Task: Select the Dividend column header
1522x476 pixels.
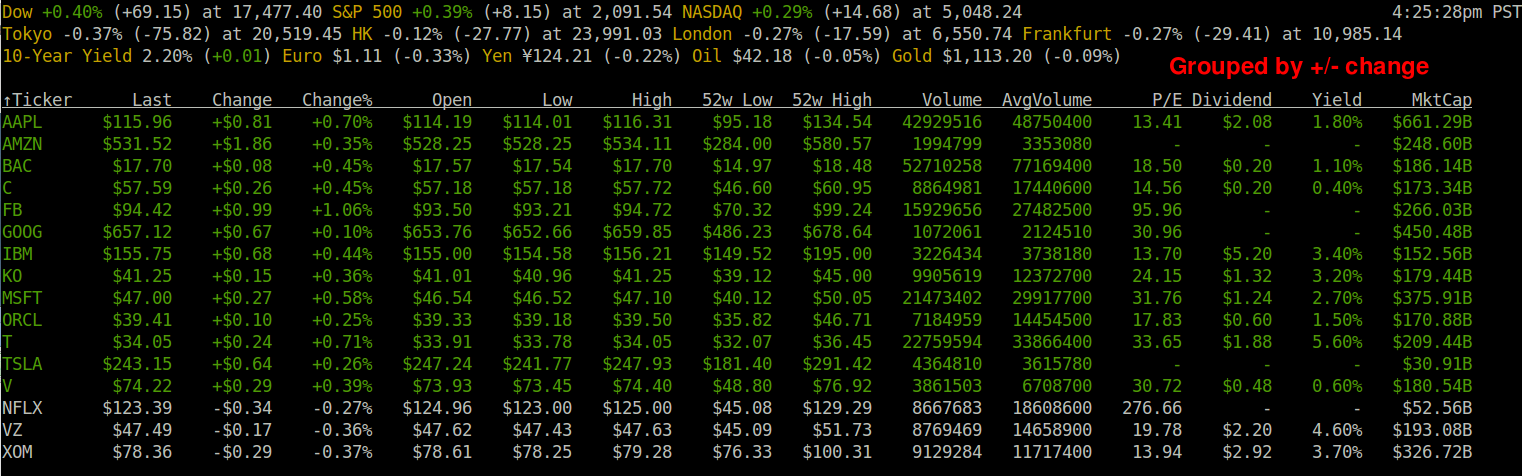Action: click(1232, 100)
